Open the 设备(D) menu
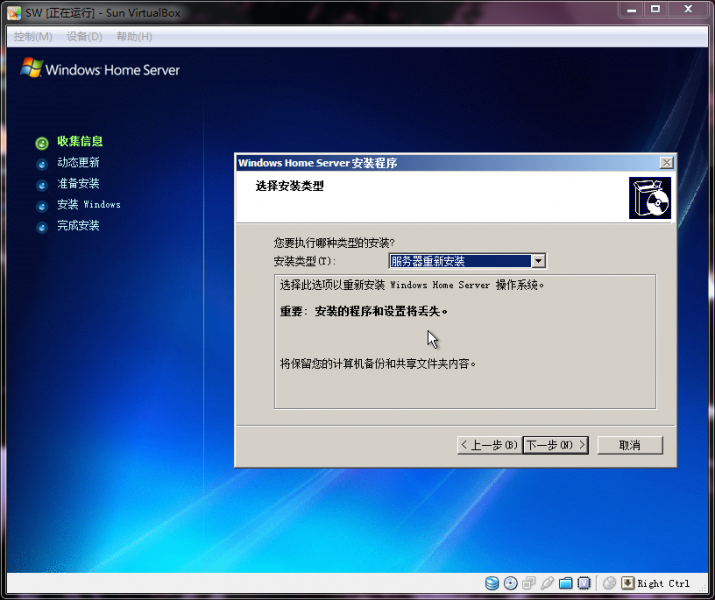 tap(84, 36)
